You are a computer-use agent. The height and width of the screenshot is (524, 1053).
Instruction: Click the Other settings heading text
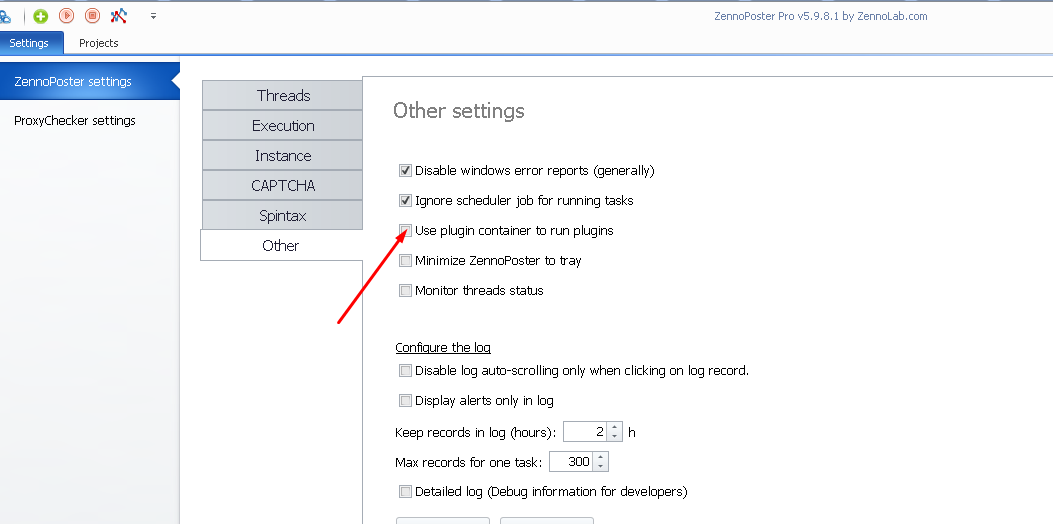coord(459,110)
